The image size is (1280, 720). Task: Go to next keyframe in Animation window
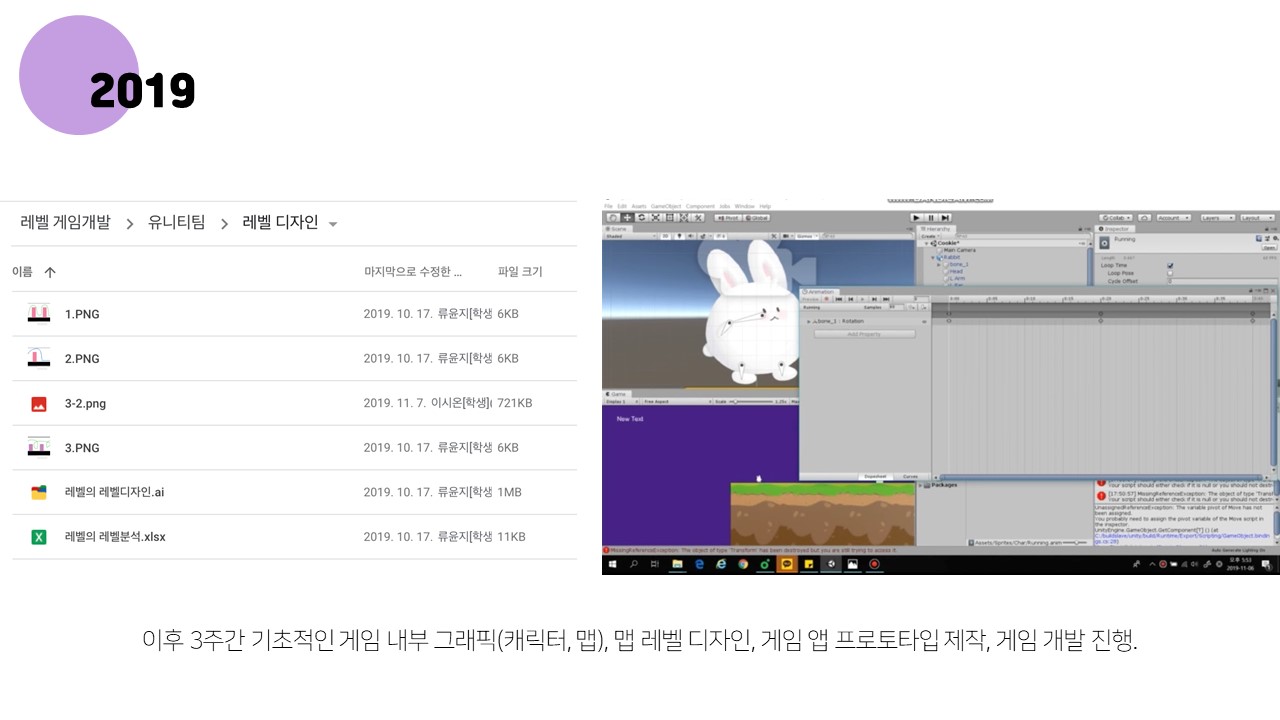[874, 299]
